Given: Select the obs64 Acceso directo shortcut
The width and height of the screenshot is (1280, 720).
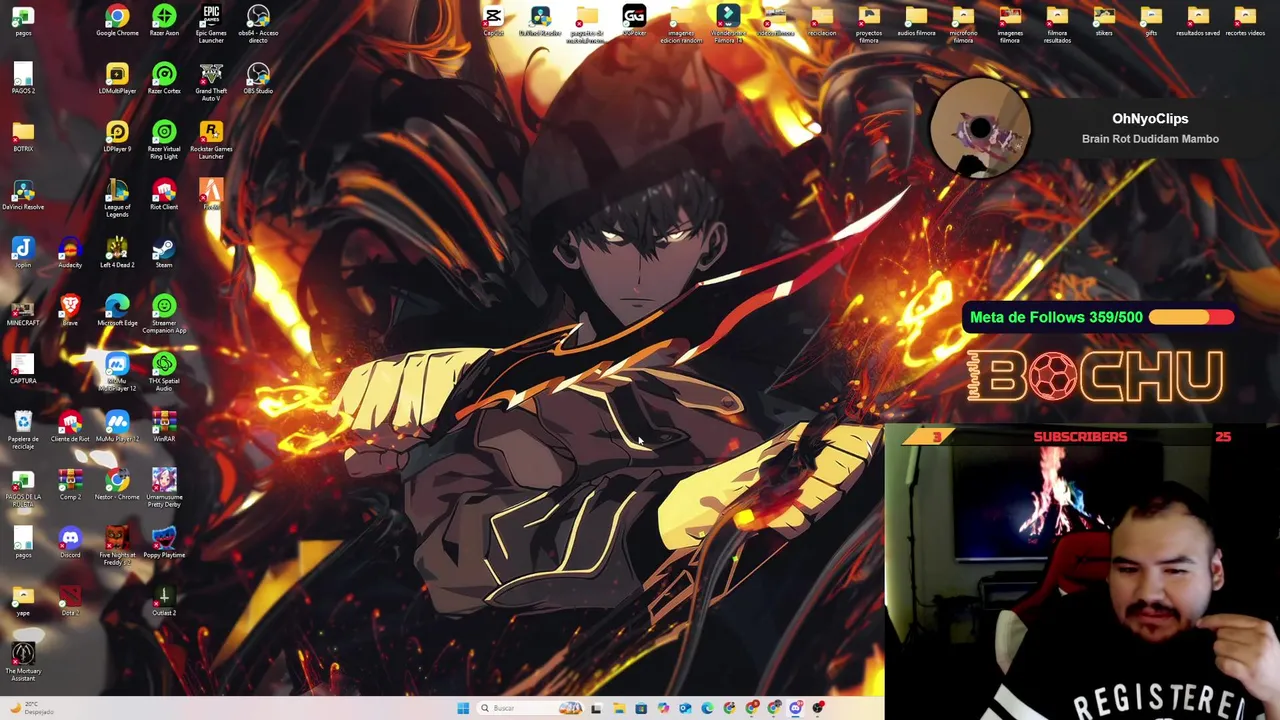Looking at the screenshot, I should [x=258, y=24].
